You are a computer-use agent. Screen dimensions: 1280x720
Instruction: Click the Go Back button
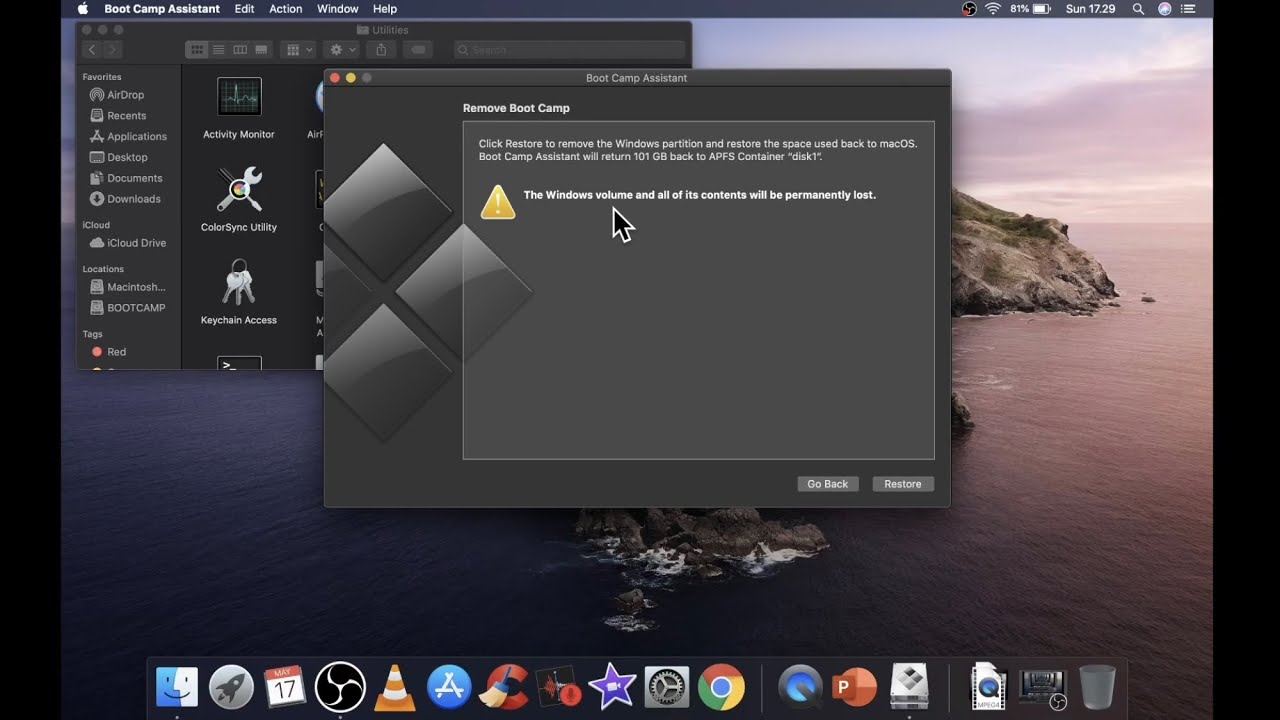pyautogui.click(x=827, y=484)
